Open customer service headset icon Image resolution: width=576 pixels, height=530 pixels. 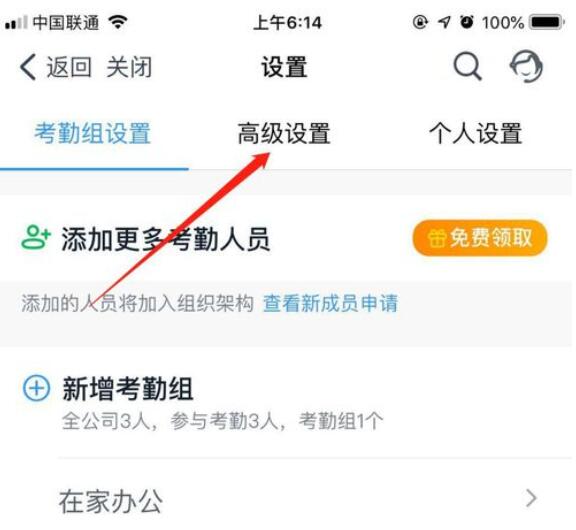click(x=526, y=66)
